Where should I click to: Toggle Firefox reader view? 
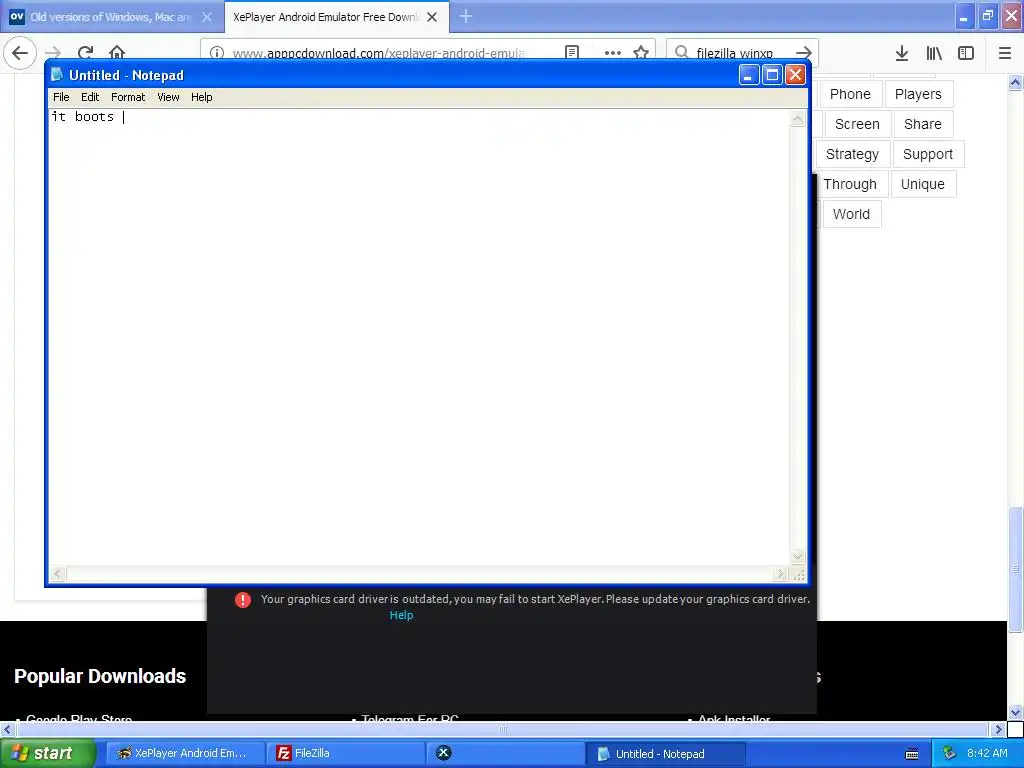572,53
